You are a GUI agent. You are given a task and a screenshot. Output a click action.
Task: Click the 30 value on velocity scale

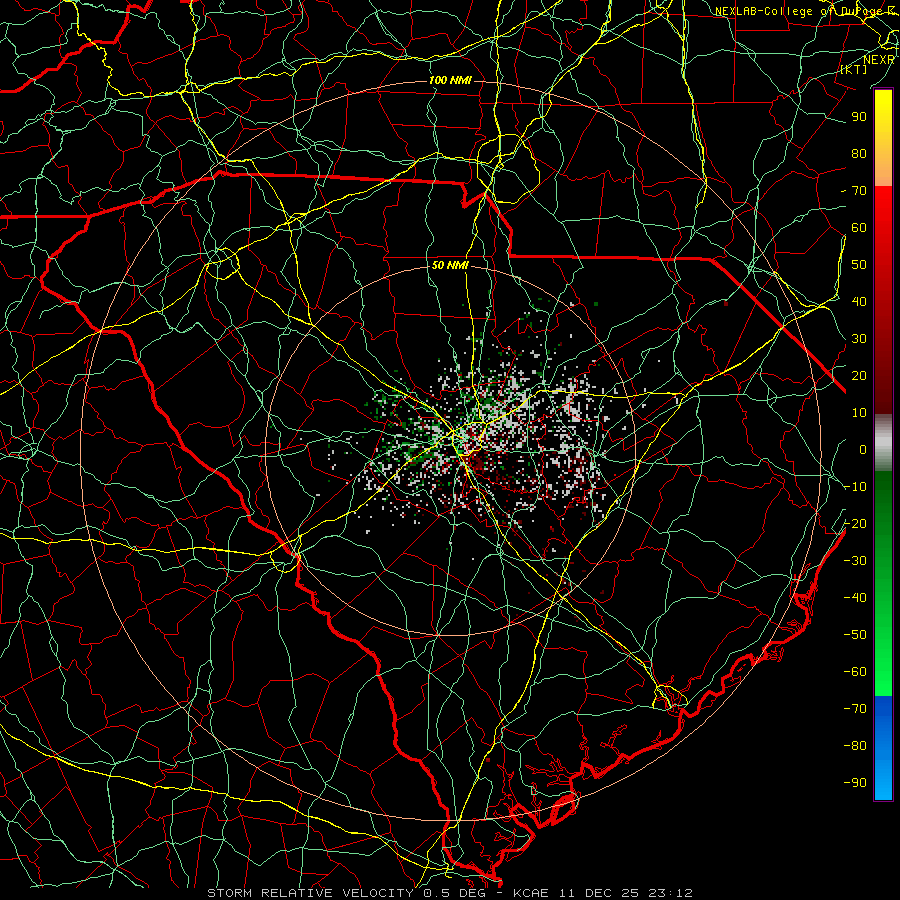click(859, 339)
